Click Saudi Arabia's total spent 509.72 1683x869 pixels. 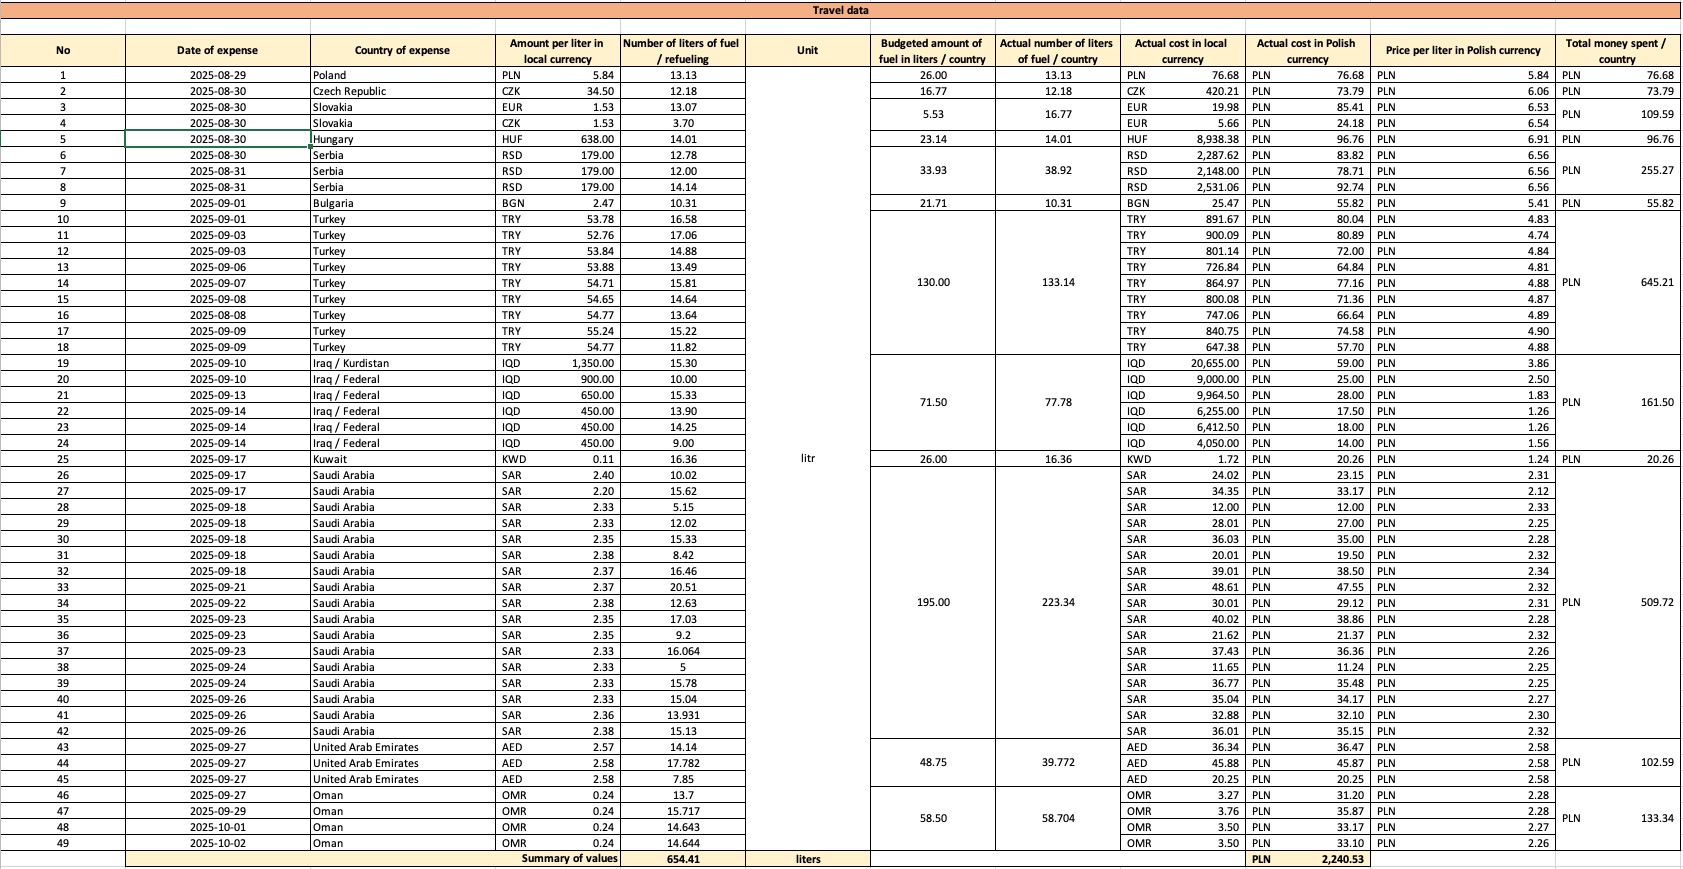point(1656,603)
